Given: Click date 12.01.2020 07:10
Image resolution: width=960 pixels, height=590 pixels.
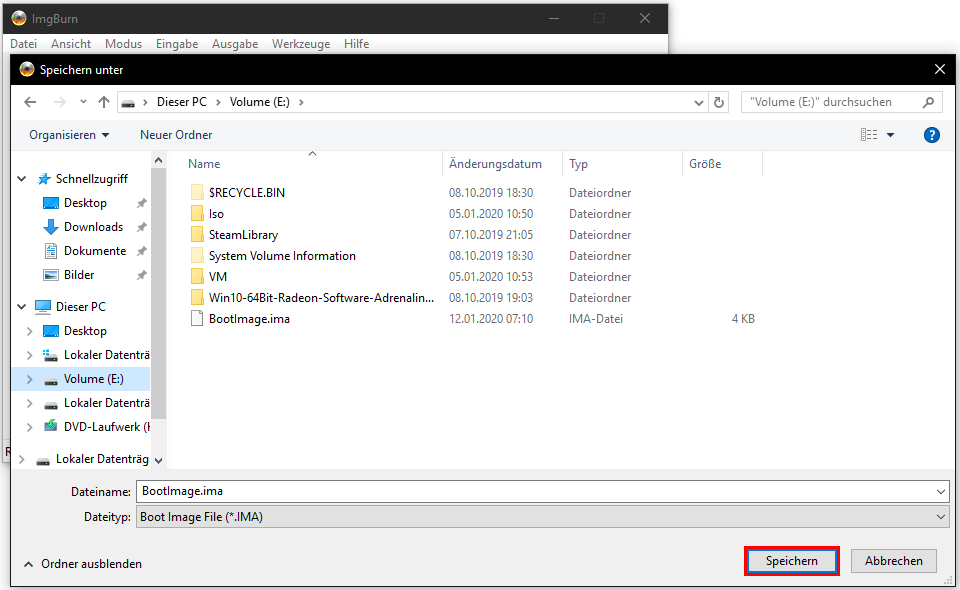Looking at the screenshot, I should [x=491, y=319].
